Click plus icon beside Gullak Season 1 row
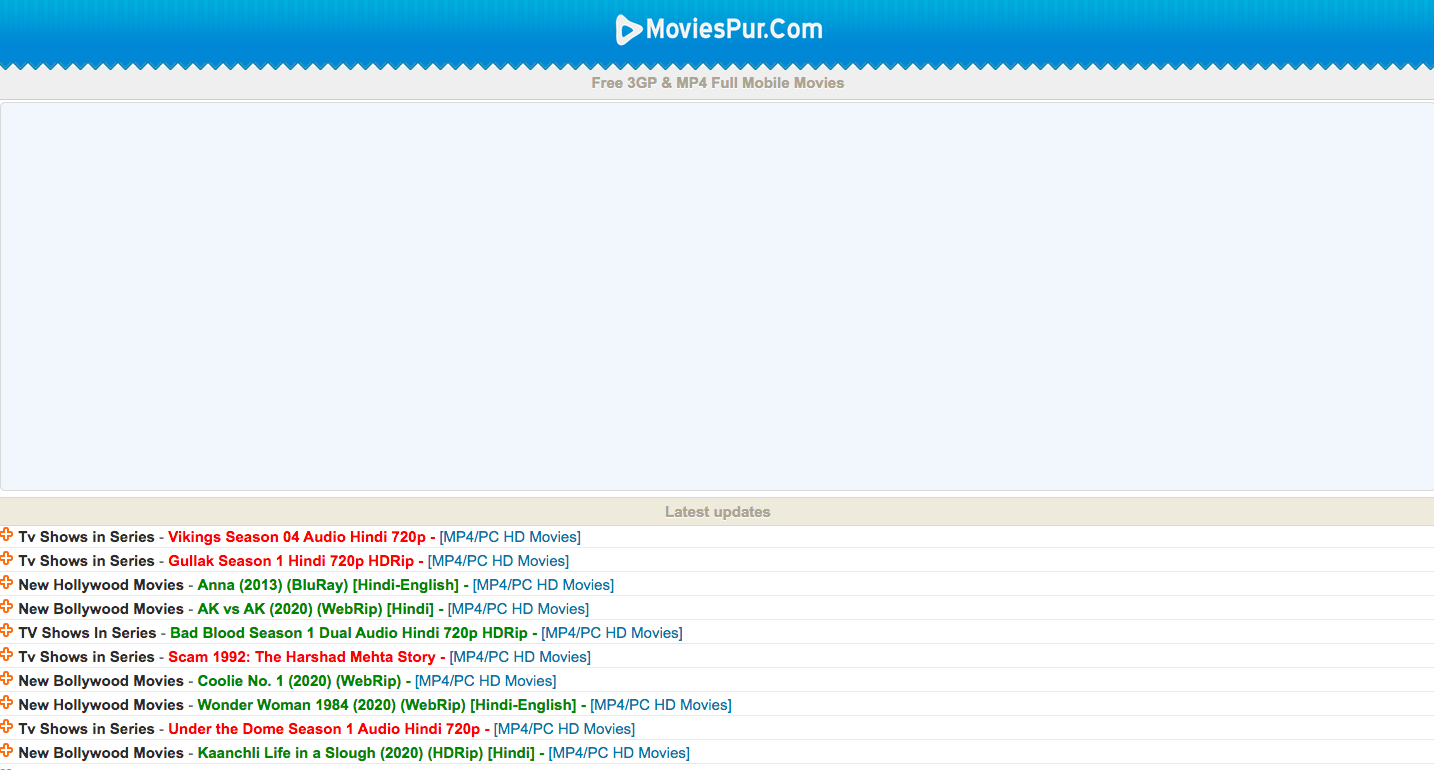The width and height of the screenshot is (1434, 770). [x=7, y=559]
